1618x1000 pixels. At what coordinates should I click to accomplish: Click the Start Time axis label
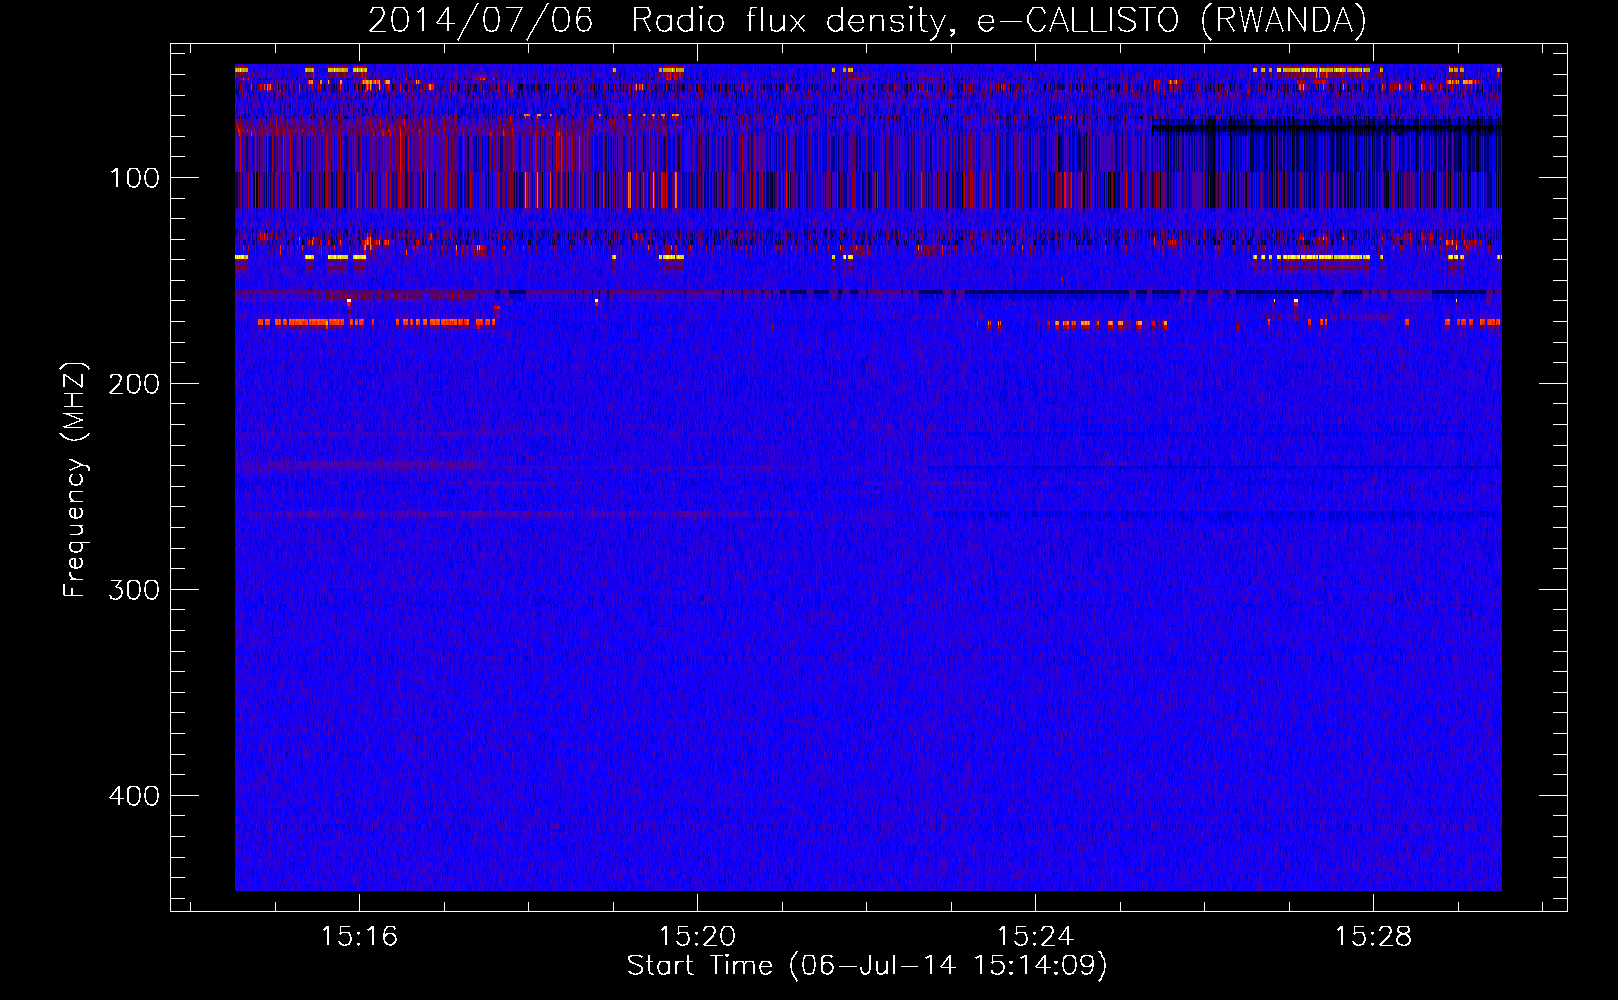point(867,966)
